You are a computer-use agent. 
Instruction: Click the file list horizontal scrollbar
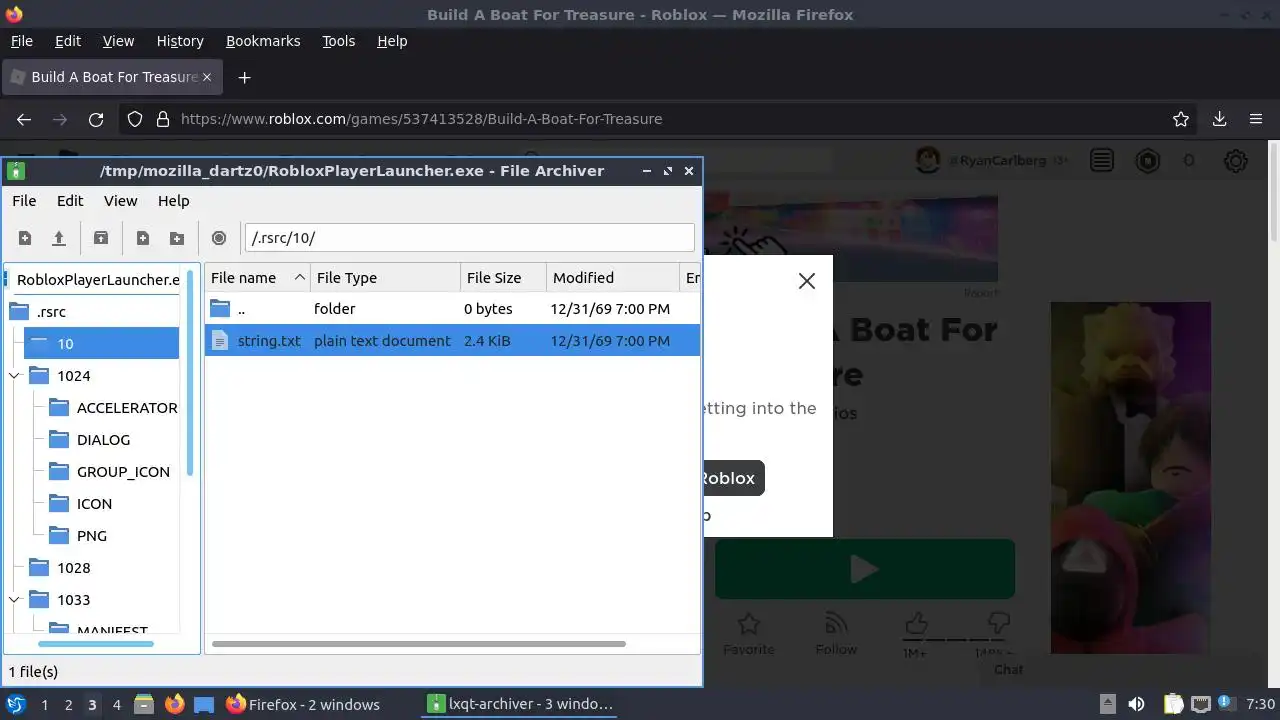tap(419, 644)
